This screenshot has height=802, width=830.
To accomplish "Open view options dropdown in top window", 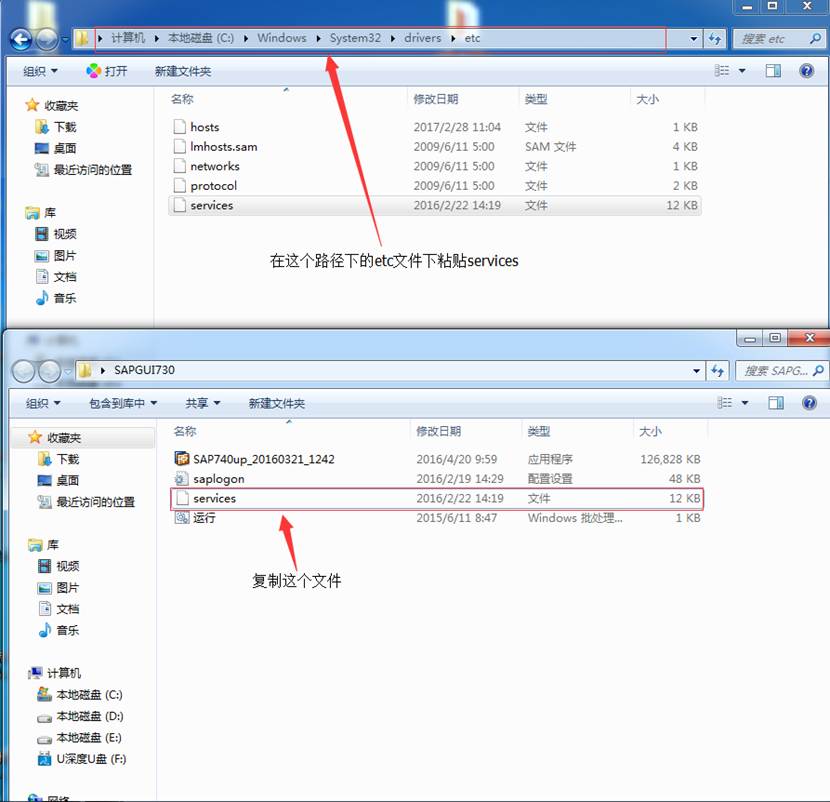I will pyautogui.click(x=742, y=71).
